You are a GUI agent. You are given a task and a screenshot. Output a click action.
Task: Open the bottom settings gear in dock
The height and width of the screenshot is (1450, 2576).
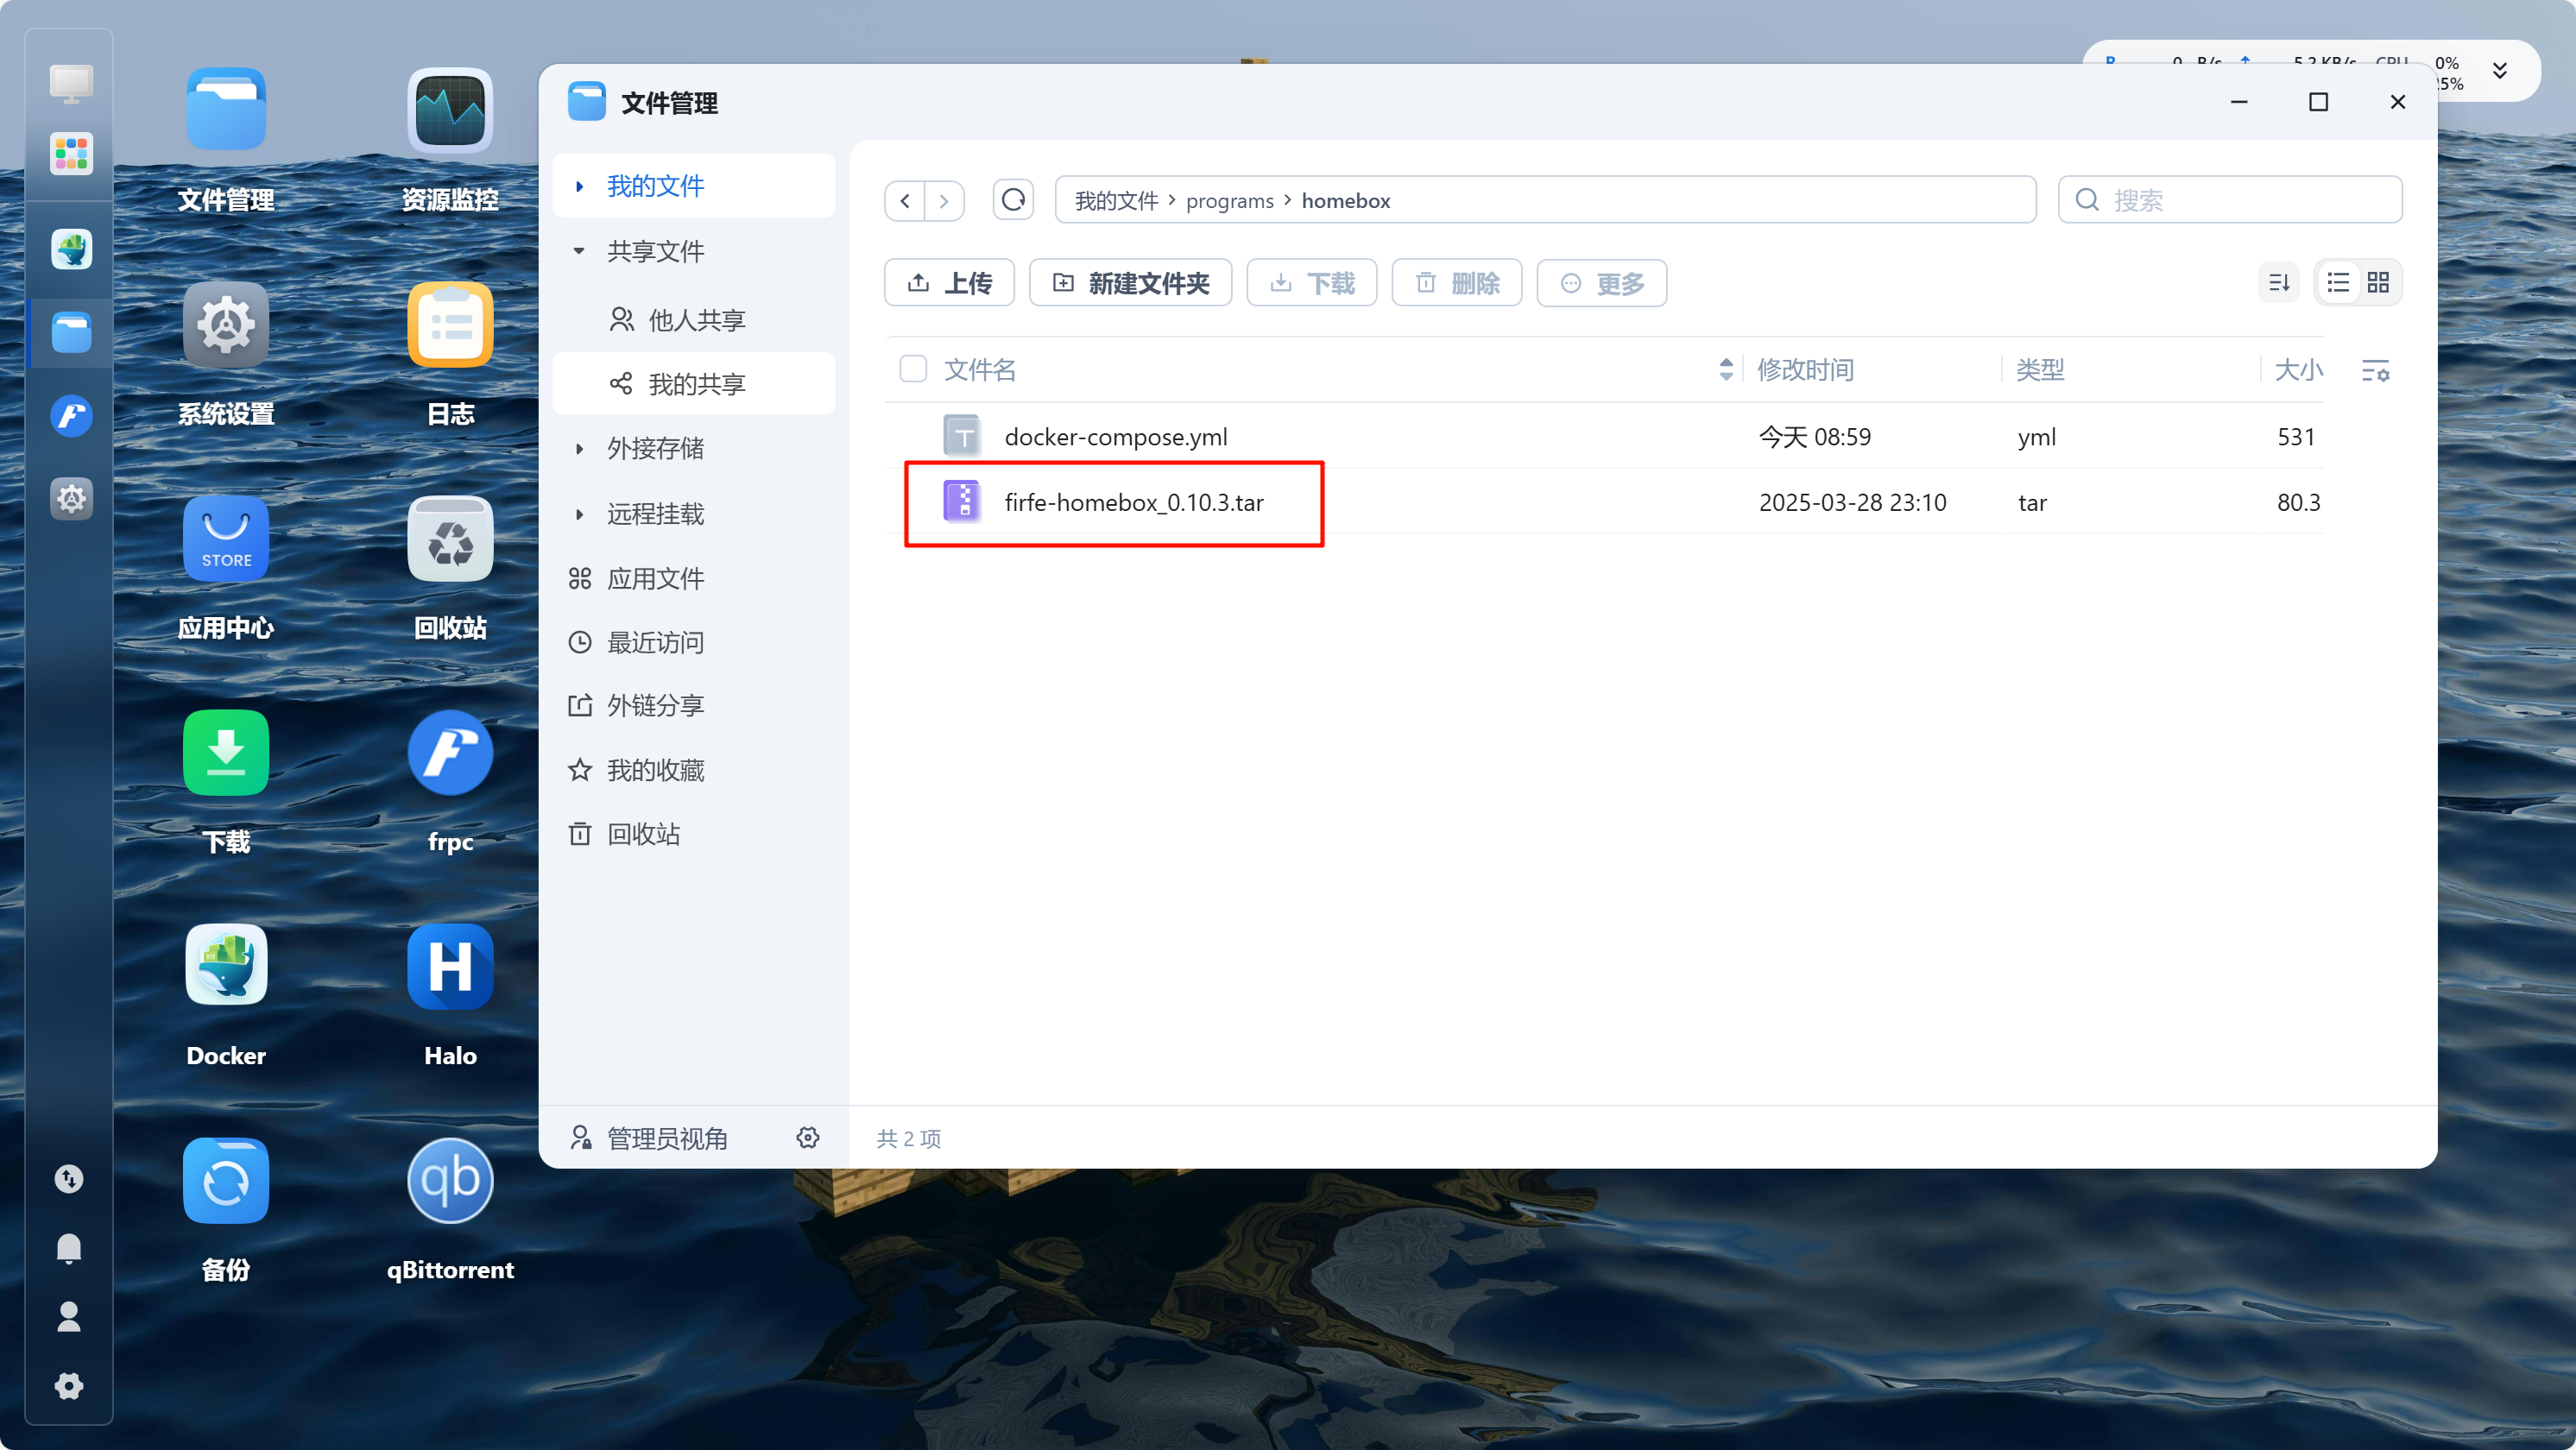pos(69,1386)
